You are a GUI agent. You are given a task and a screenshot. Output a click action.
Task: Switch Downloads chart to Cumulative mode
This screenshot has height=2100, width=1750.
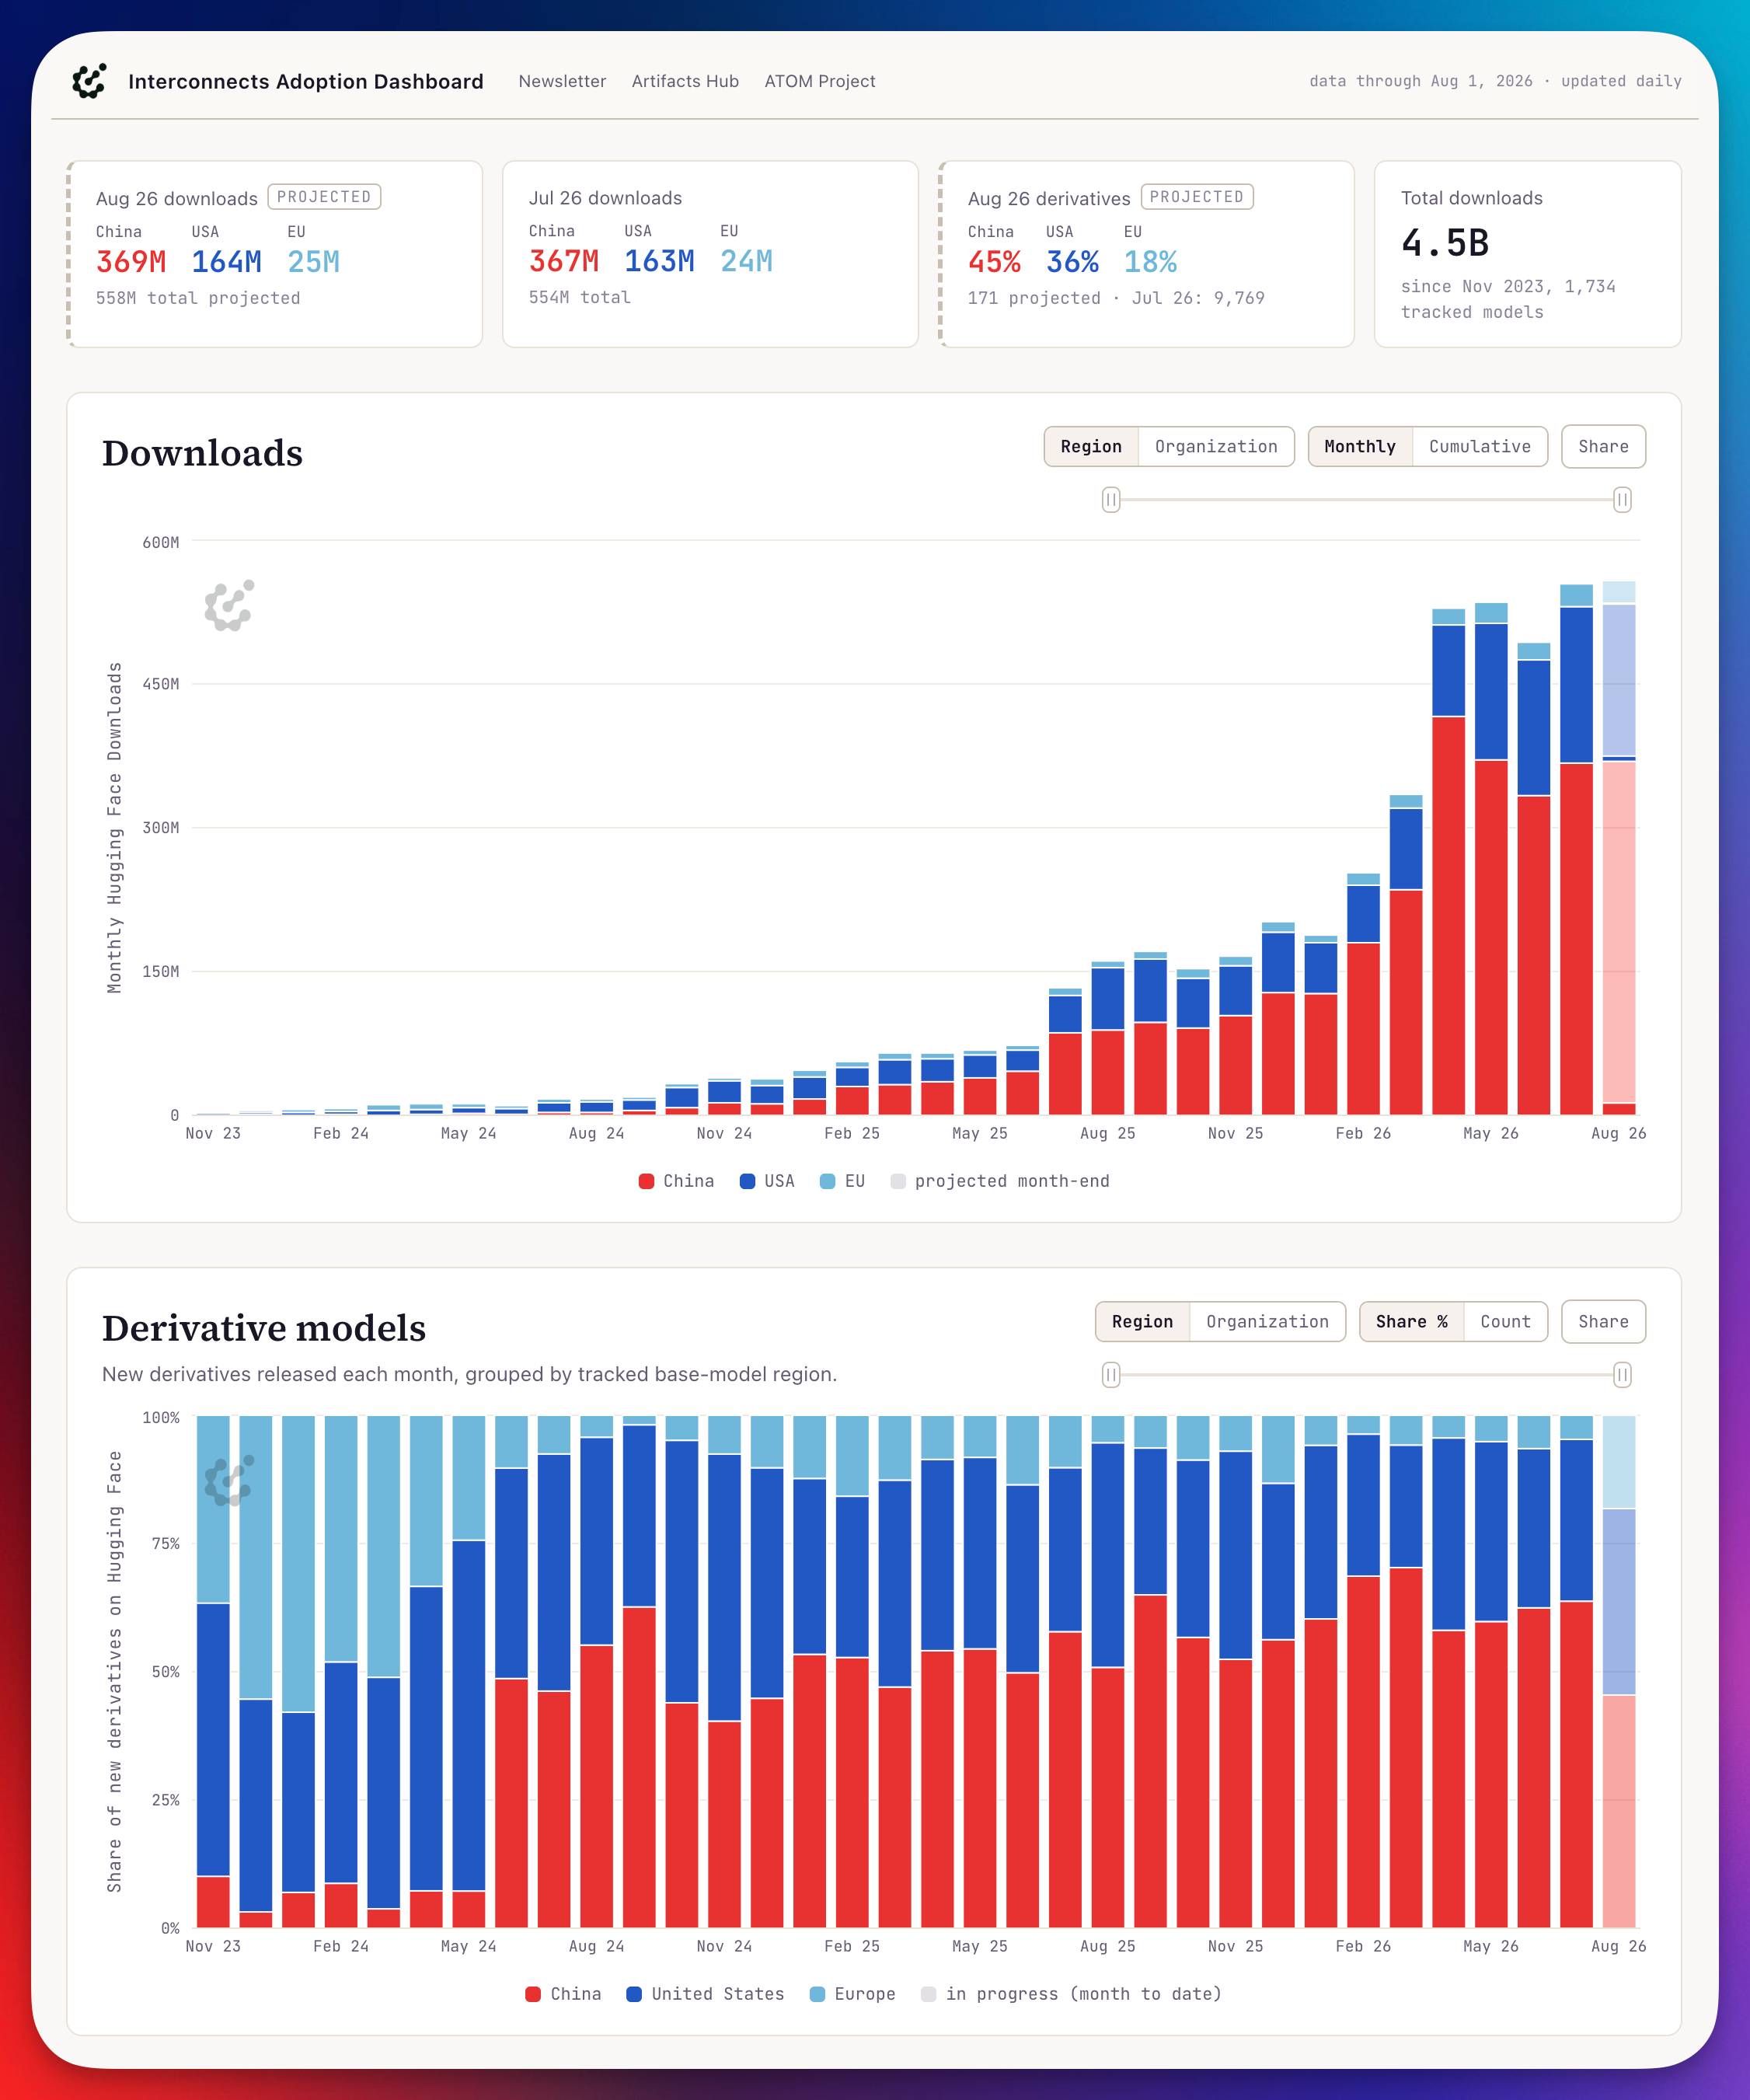[x=1479, y=446]
